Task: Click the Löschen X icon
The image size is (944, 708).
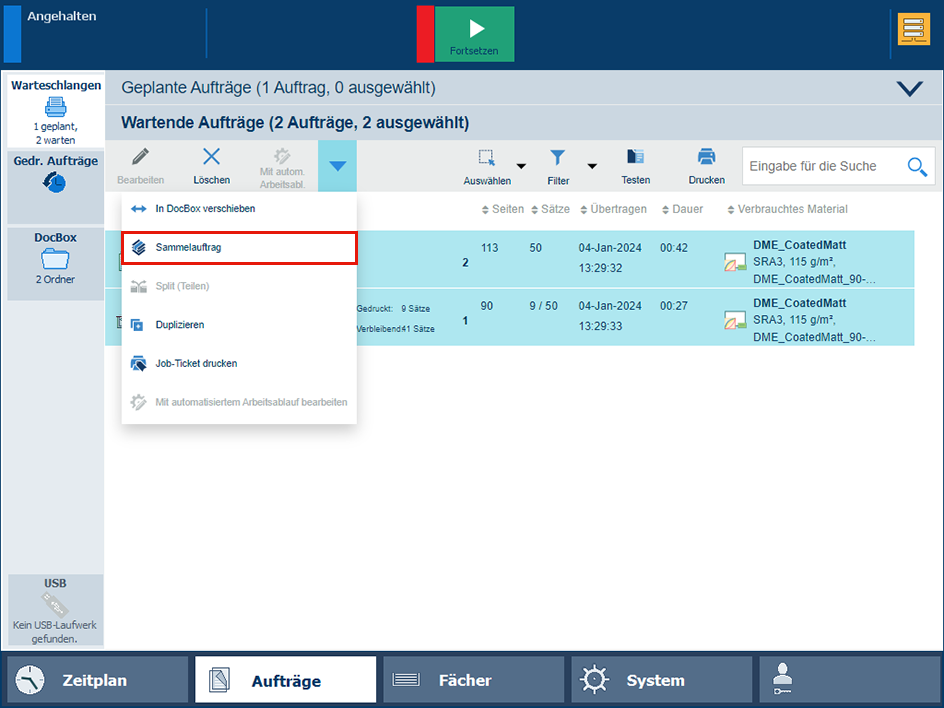Action: (211, 157)
